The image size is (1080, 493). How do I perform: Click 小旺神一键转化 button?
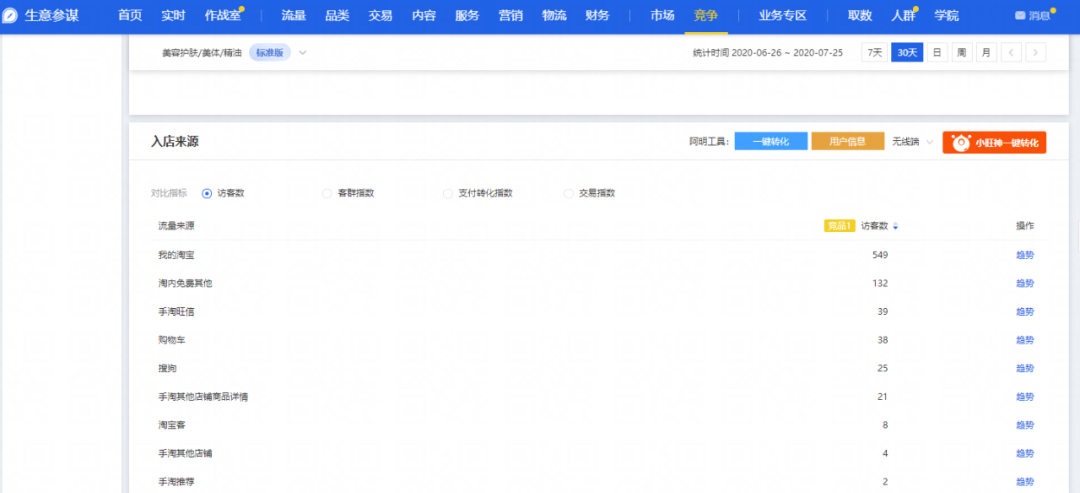(994, 143)
